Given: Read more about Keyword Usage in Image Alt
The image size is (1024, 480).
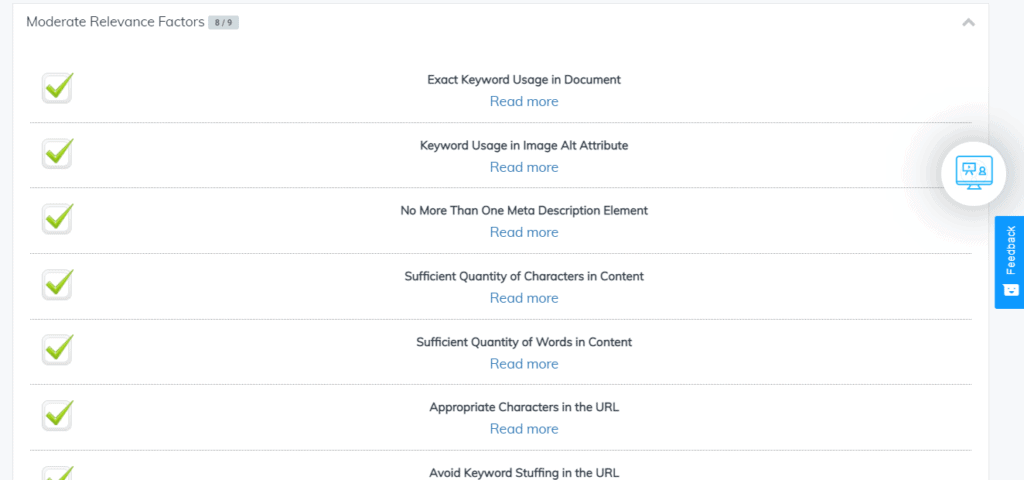Looking at the screenshot, I should [x=524, y=167].
